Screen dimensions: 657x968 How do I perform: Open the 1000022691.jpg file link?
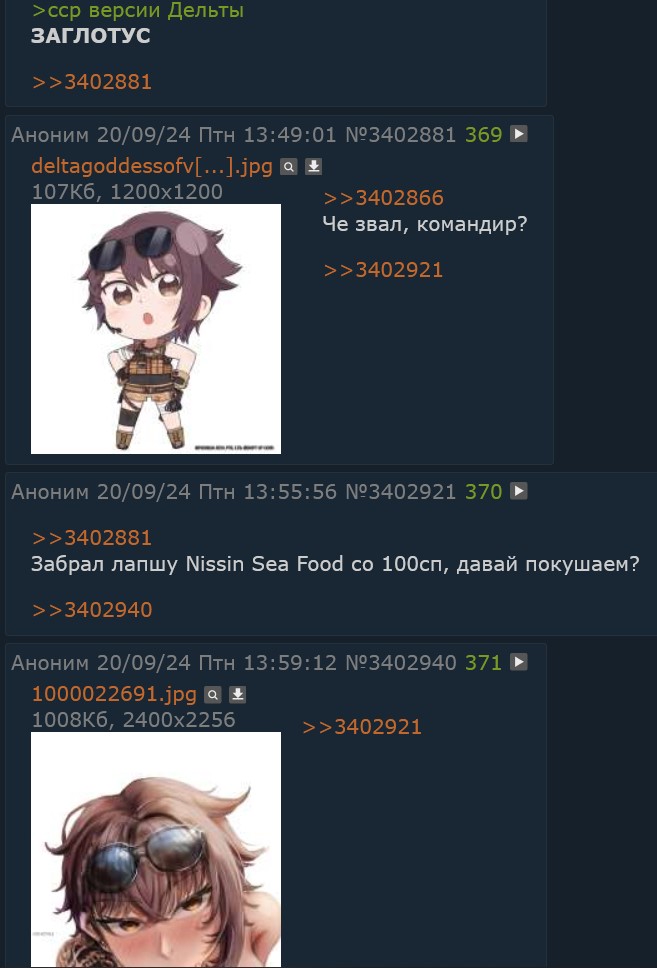pos(114,695)
